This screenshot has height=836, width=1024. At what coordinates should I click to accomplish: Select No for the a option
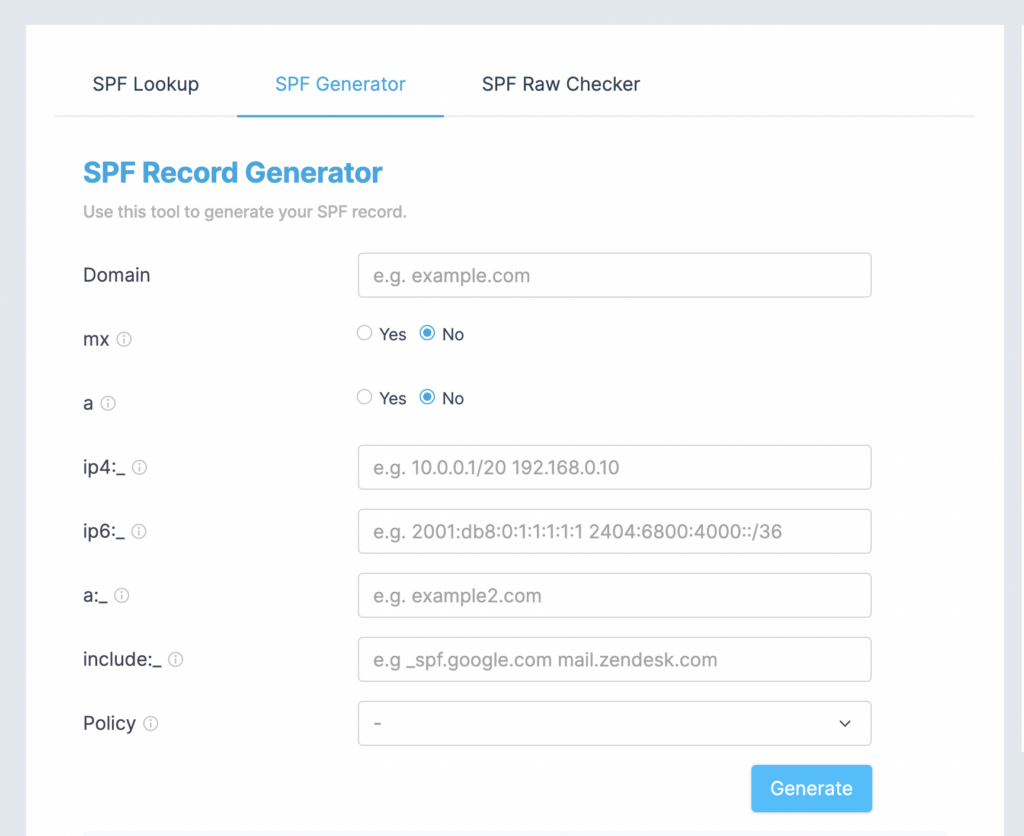pyautogui.click(x=427, y=397)
